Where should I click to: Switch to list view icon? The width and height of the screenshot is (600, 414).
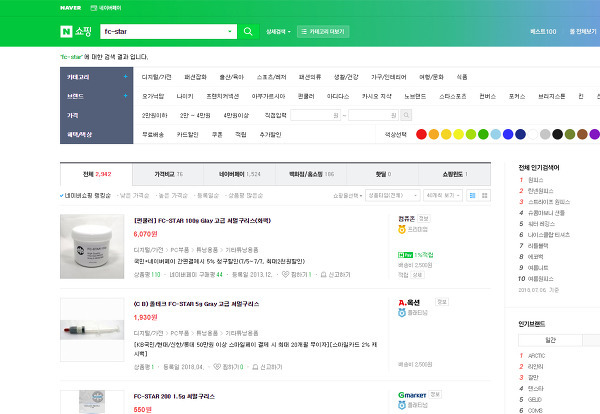coord(473,196)
